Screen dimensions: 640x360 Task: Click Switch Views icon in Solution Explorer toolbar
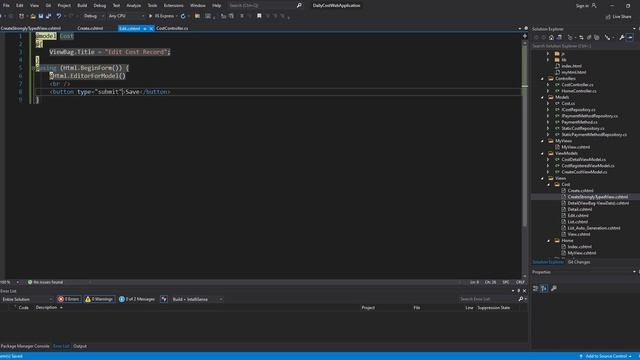(559, 37)
